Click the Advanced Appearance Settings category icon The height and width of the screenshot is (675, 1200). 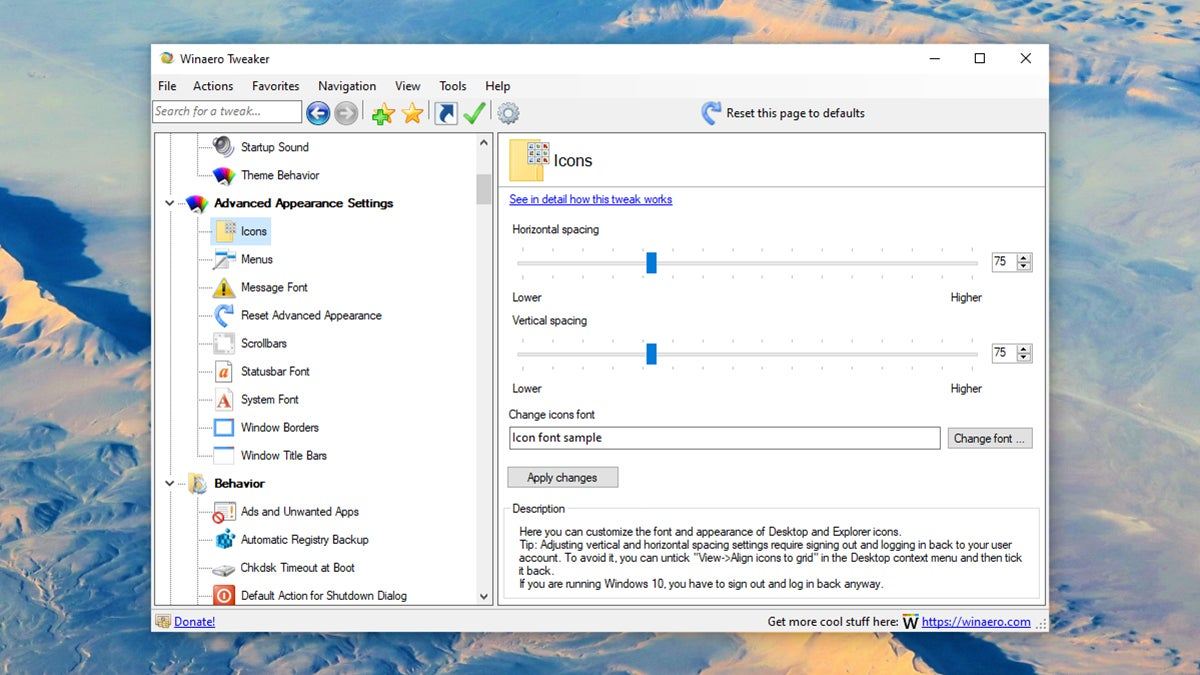coord(197,203)
